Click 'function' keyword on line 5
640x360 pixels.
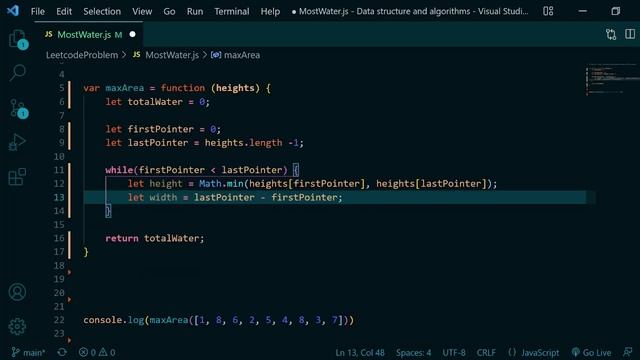183,88
